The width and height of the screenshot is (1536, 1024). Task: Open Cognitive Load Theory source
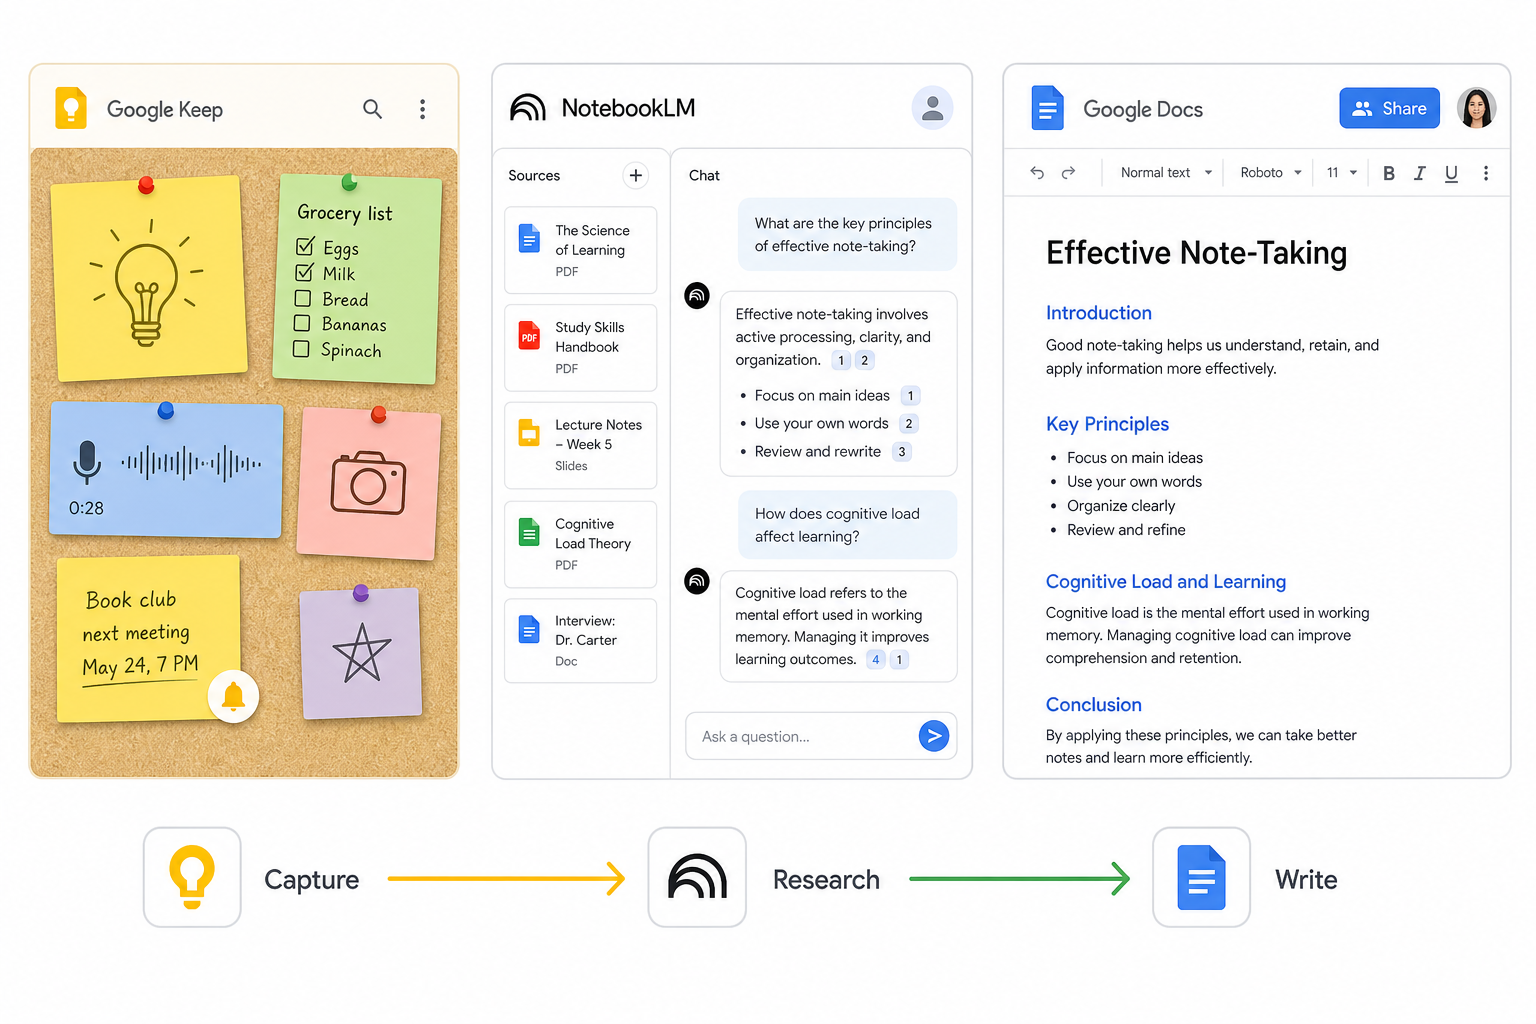(x=581, y=544)
